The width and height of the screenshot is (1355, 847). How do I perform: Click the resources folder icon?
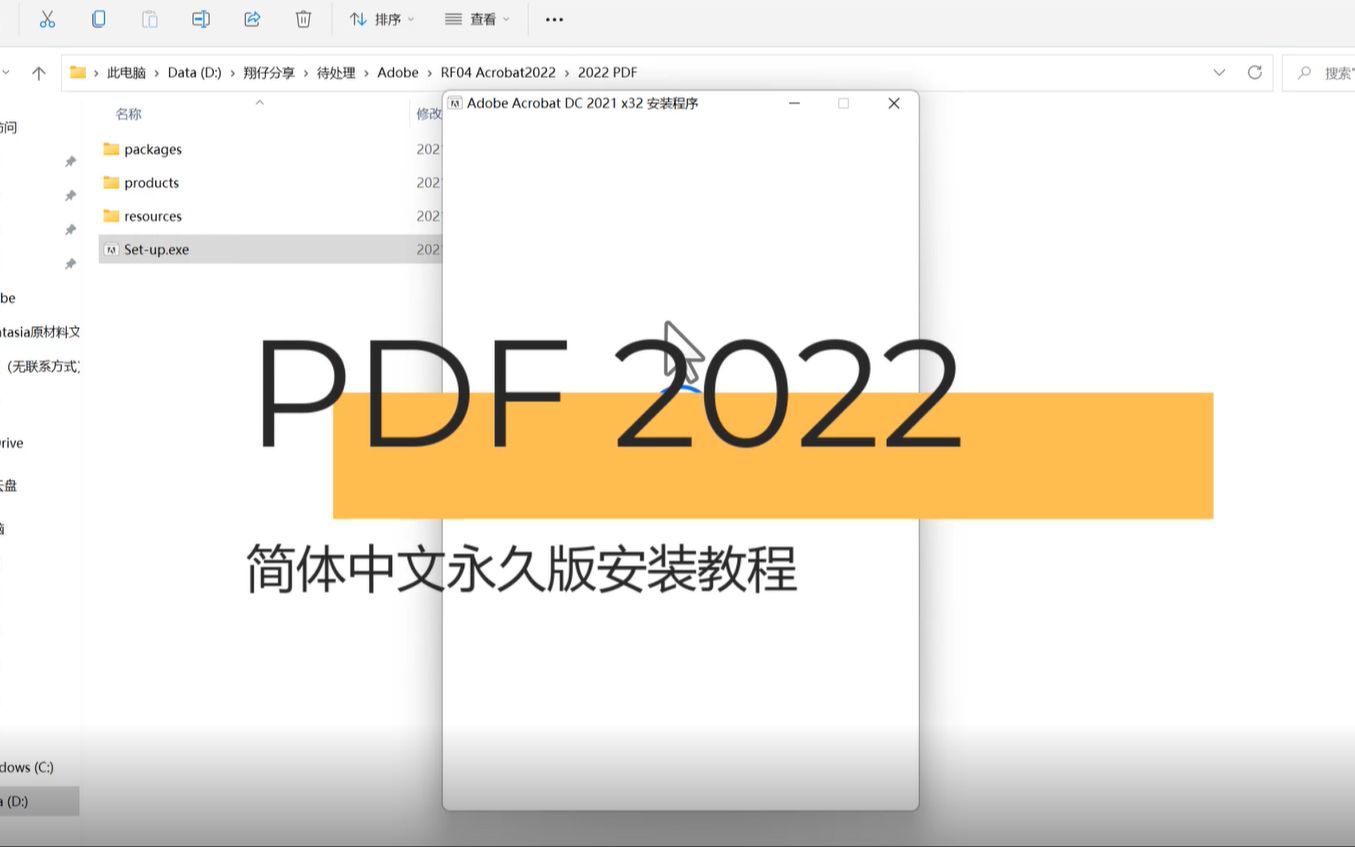(111, 216)
